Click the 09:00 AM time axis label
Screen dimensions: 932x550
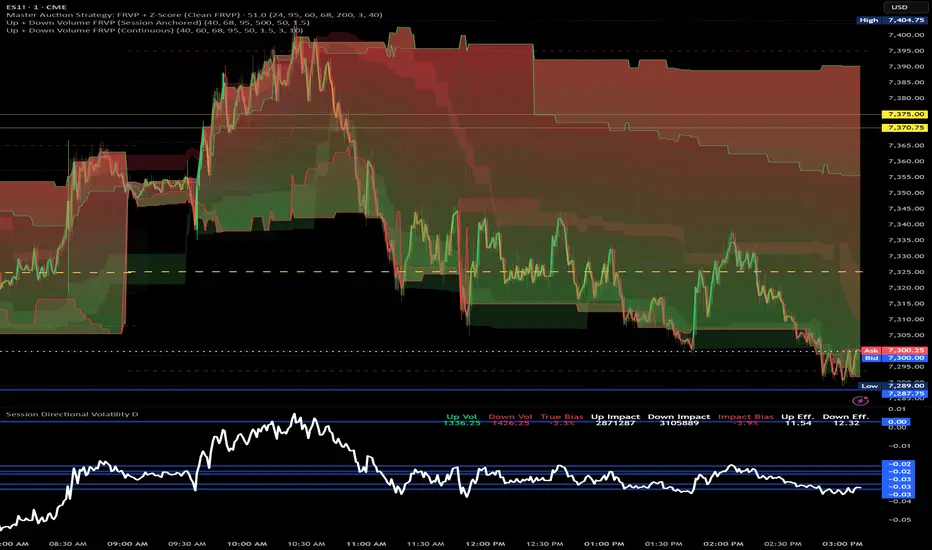click(127, 543)
